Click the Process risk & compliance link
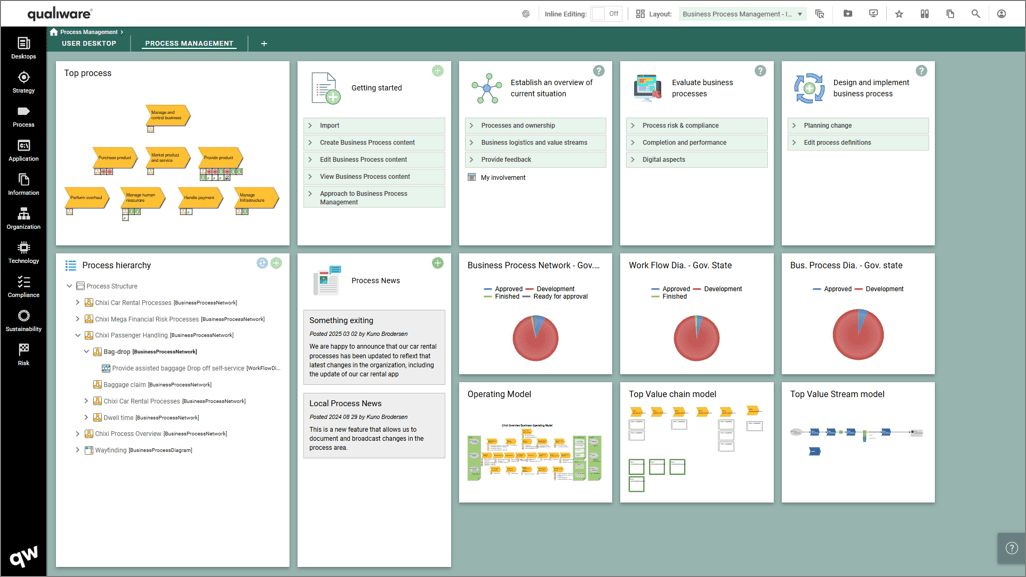The width and height of the screenshot is (1026, 577). coord(680,126)
